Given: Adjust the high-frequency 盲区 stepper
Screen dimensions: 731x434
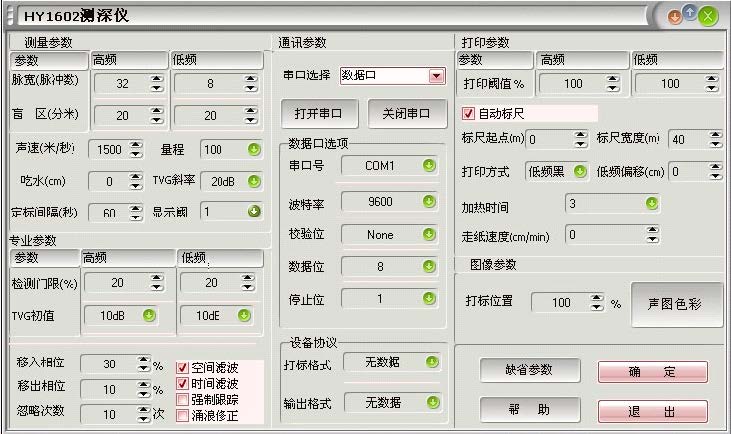Looking at the screenshot, I should click(157, 115).
